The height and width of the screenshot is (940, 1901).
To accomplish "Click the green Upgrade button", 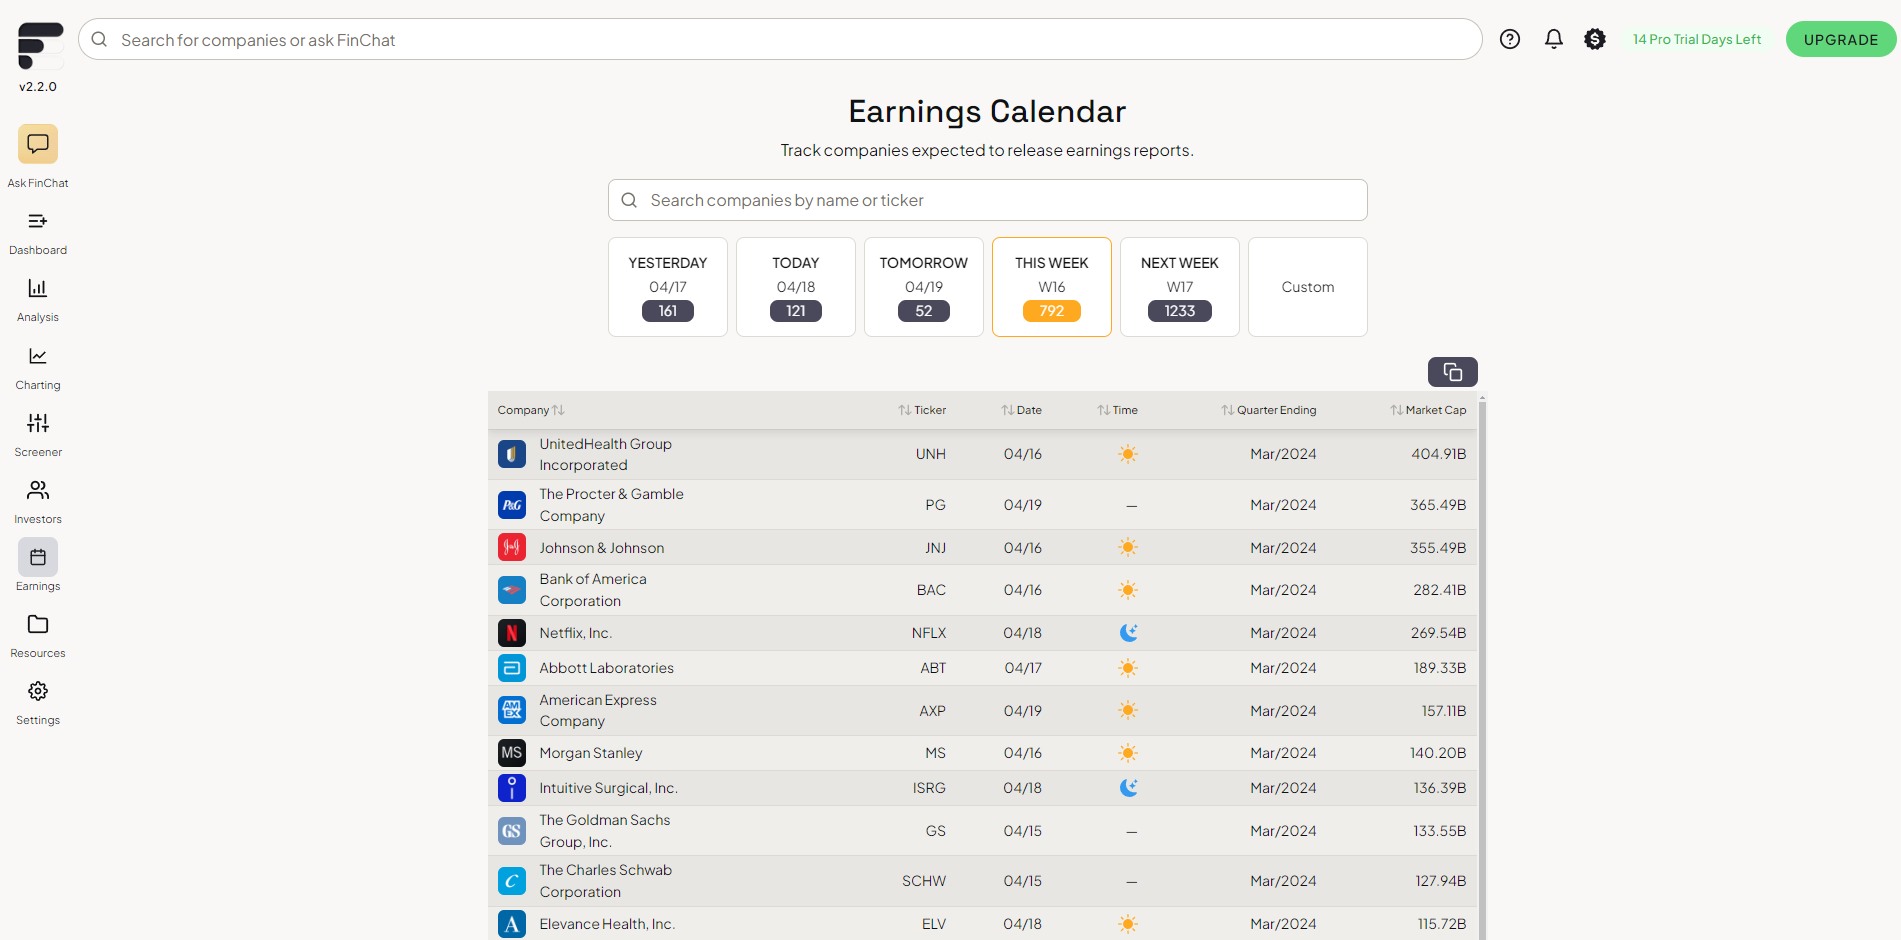I will pos(1841,39).
